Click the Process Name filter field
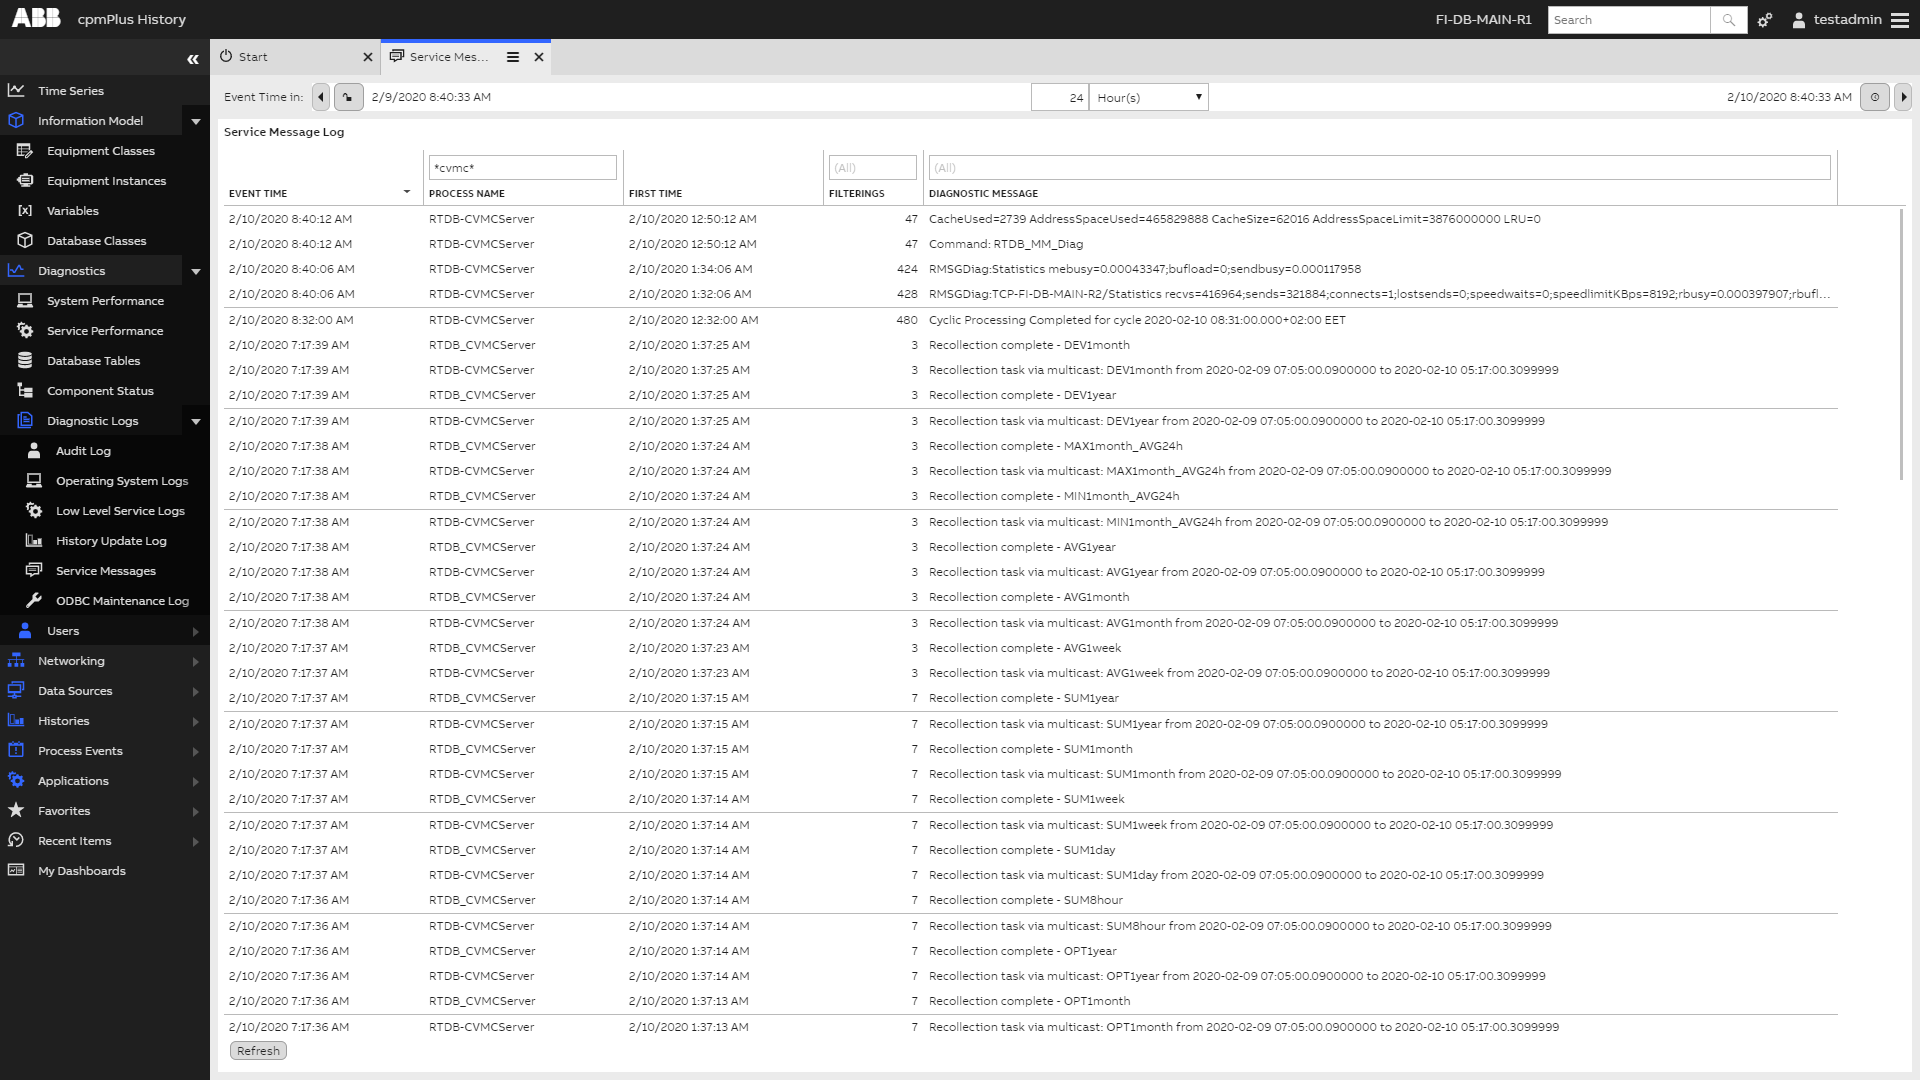The height and width of the screenshot is (1080, 1920). click(522, 168)
